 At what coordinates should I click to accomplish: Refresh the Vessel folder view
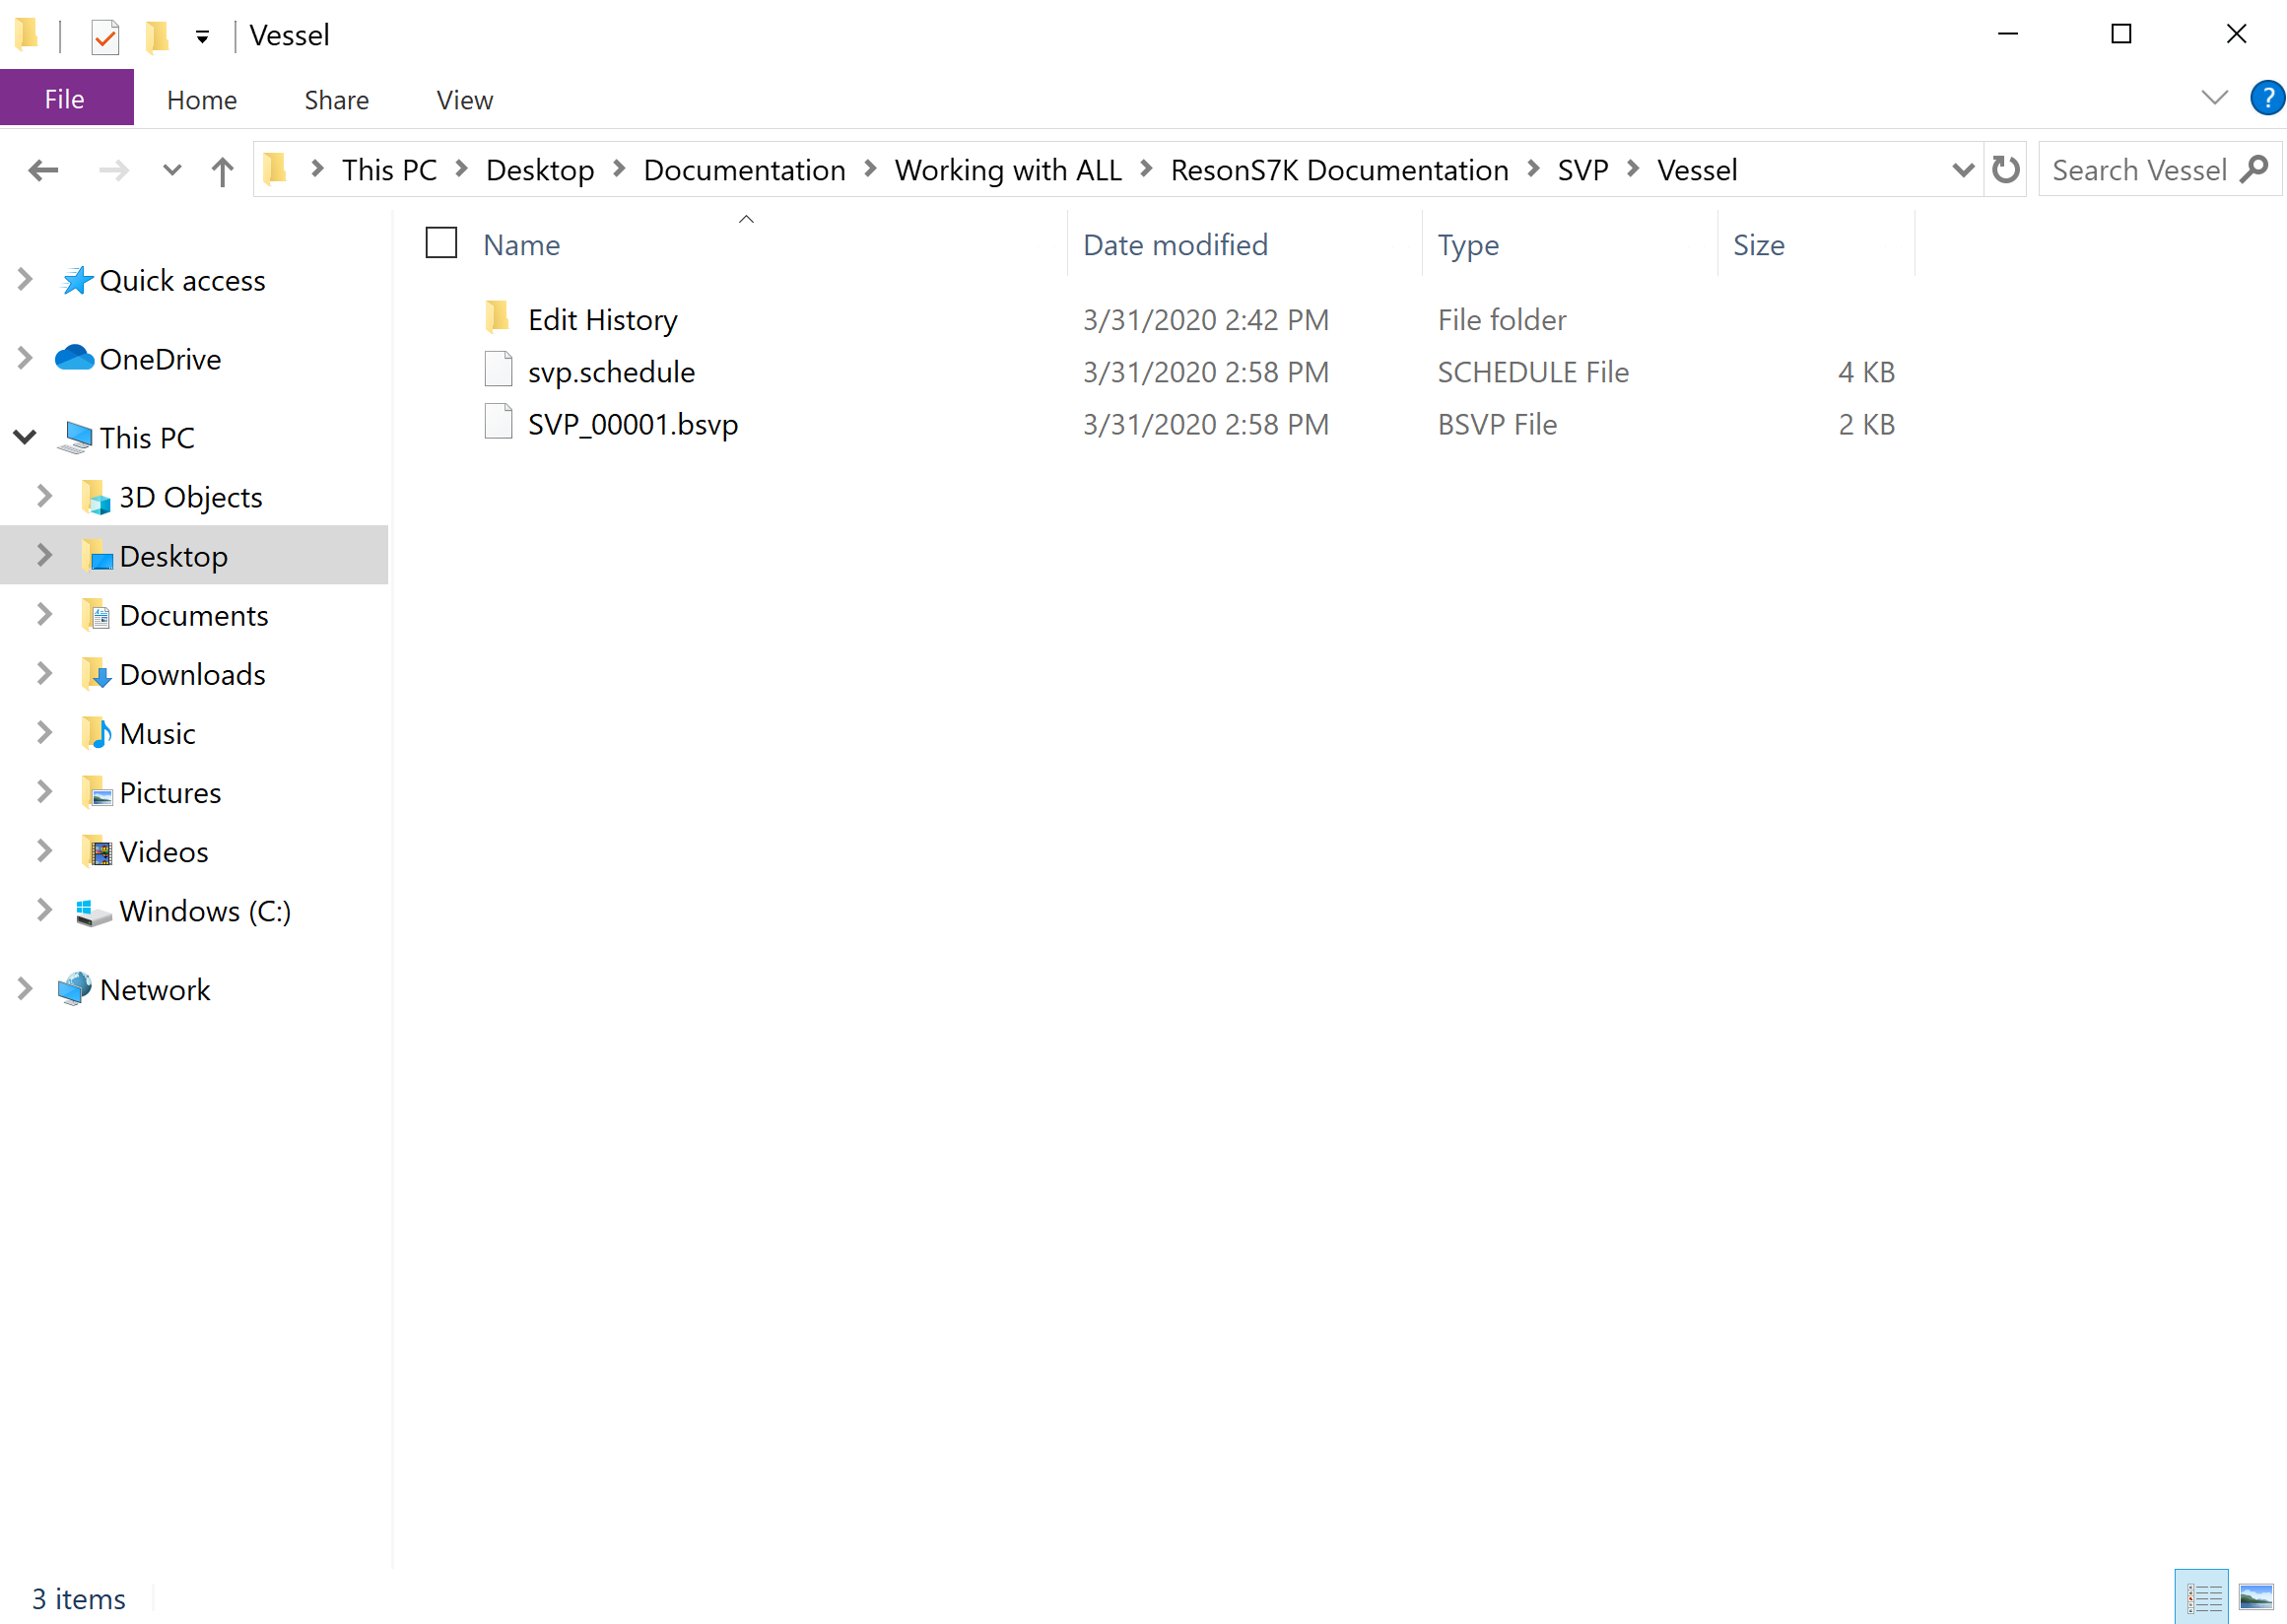[x=2005, y=170]
